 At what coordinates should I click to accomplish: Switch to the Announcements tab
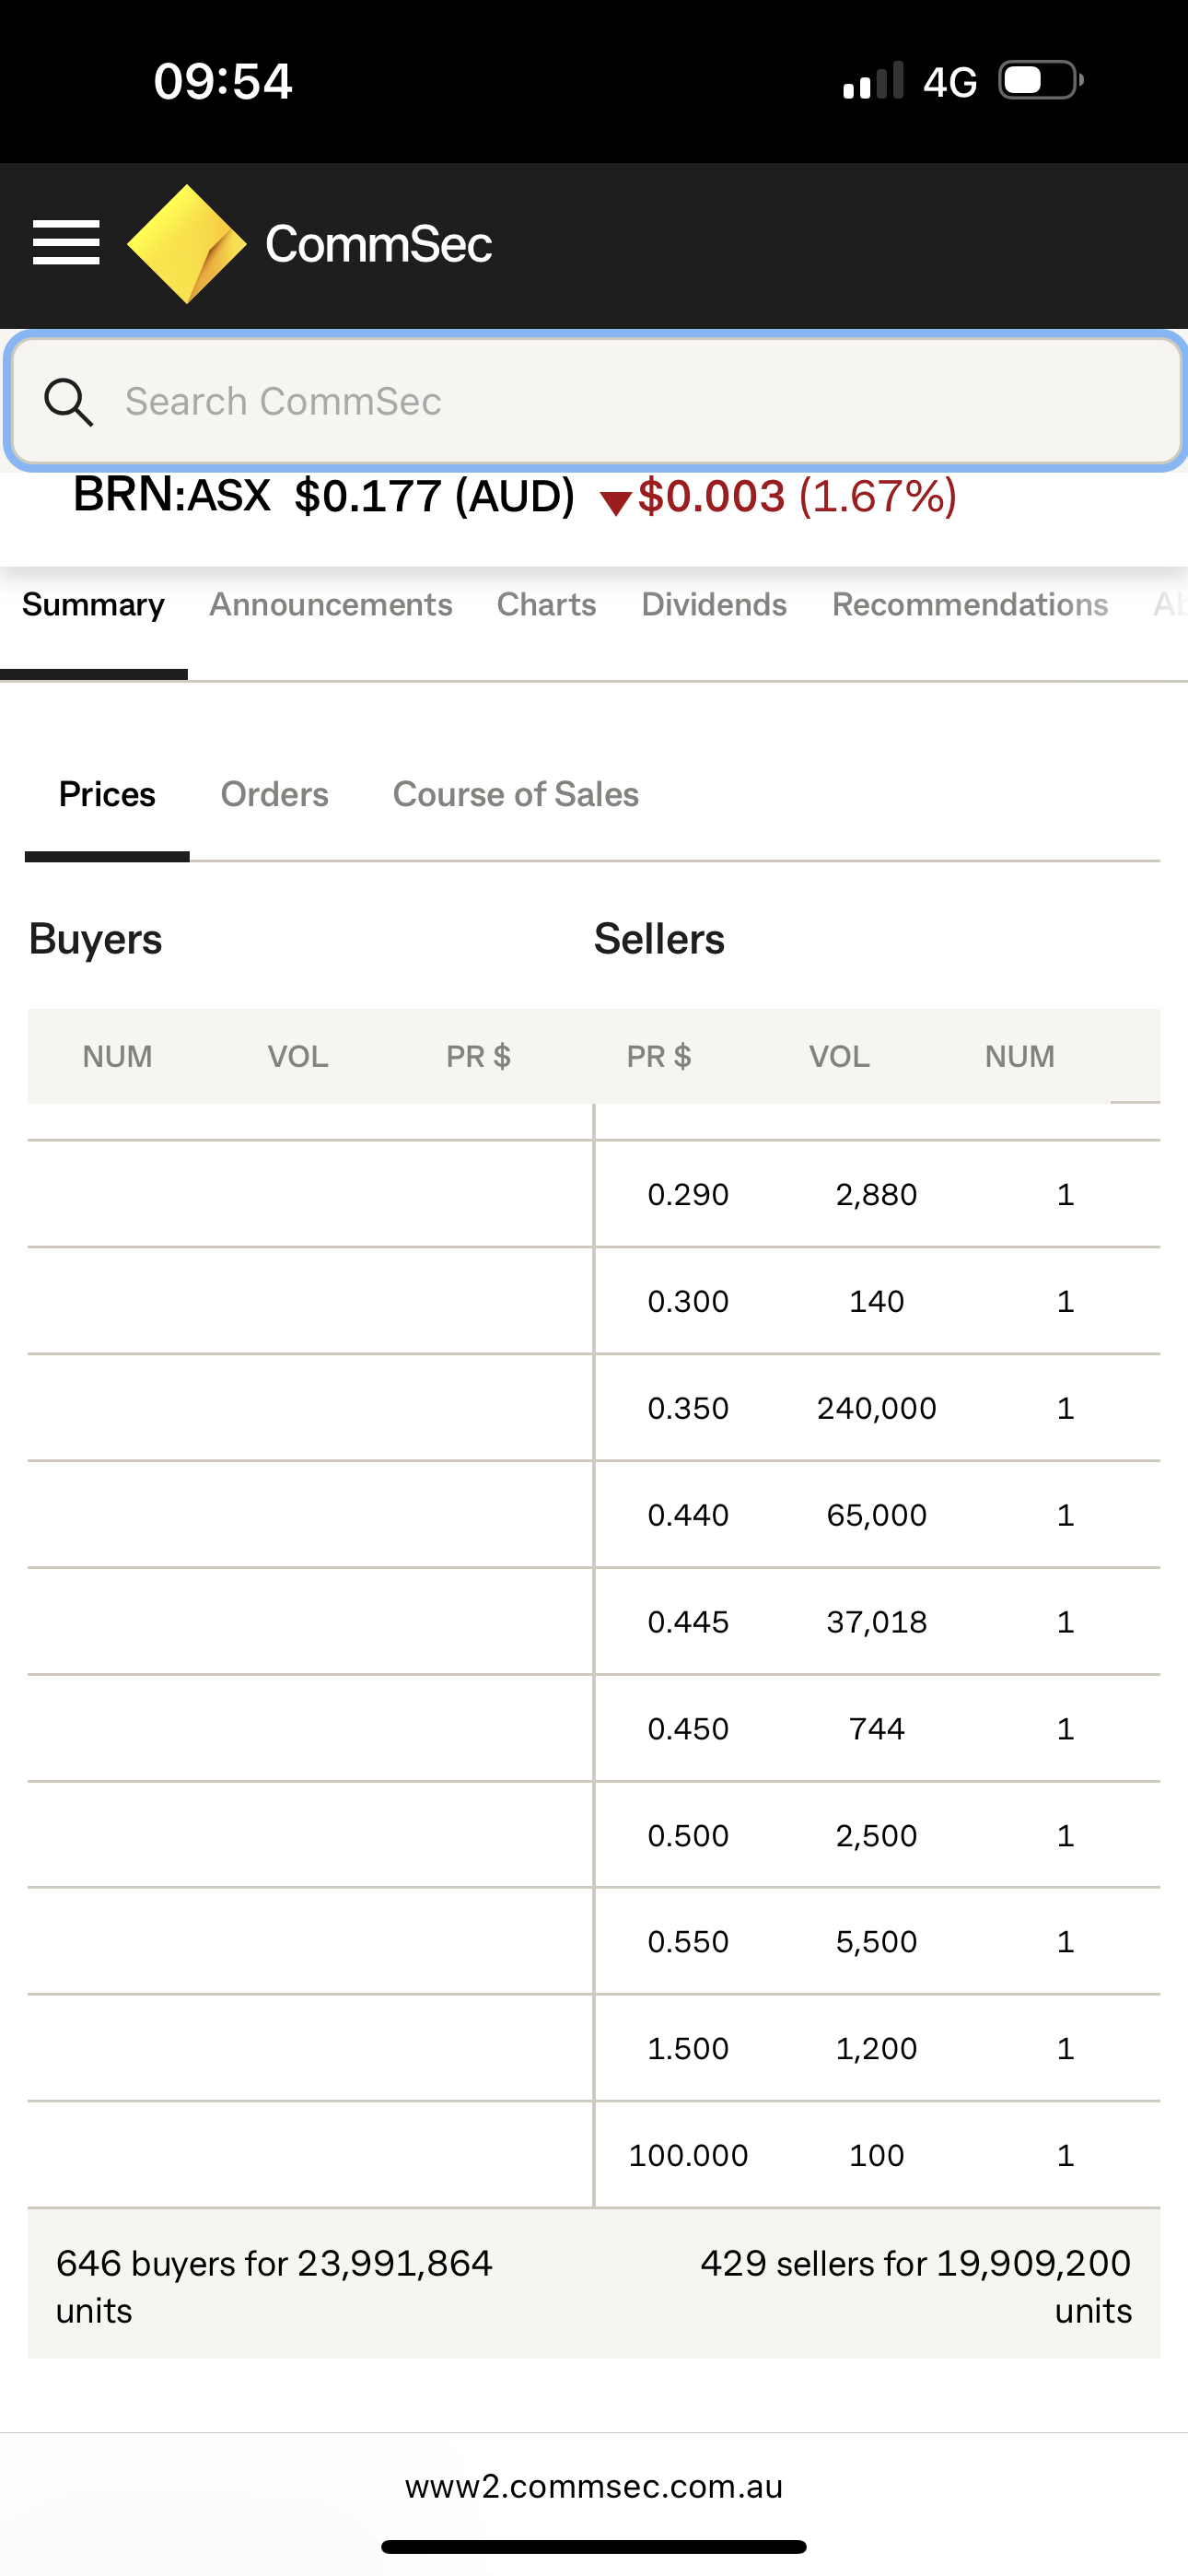[330, 605]
